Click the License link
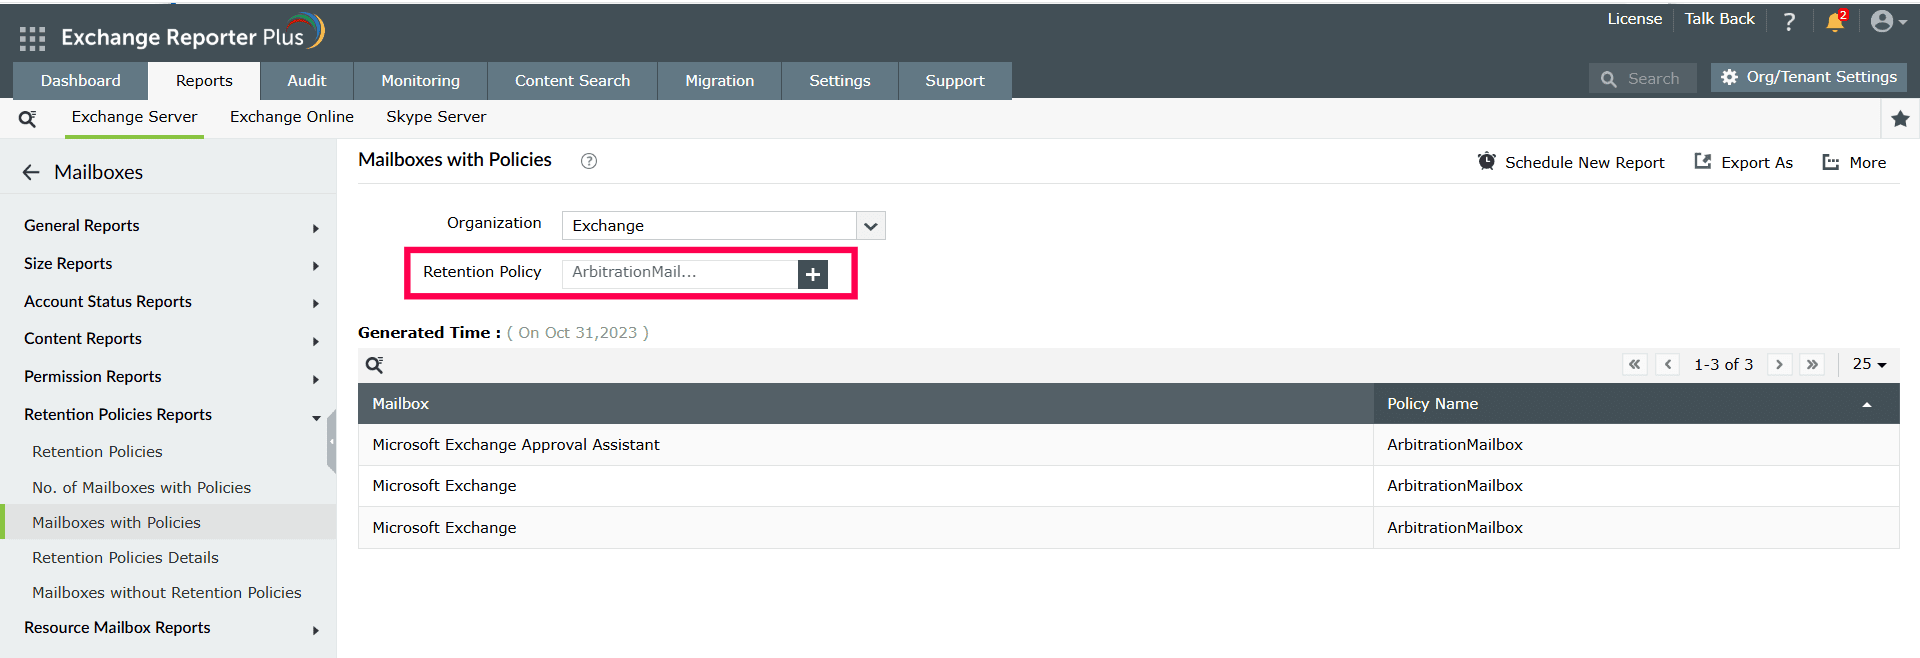The height and width of the screenshot is (658, 1920). point(1635,19)
